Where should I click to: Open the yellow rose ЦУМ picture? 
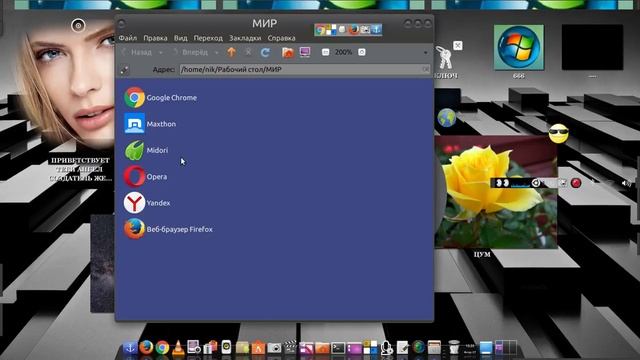click(x=496, y=192)
